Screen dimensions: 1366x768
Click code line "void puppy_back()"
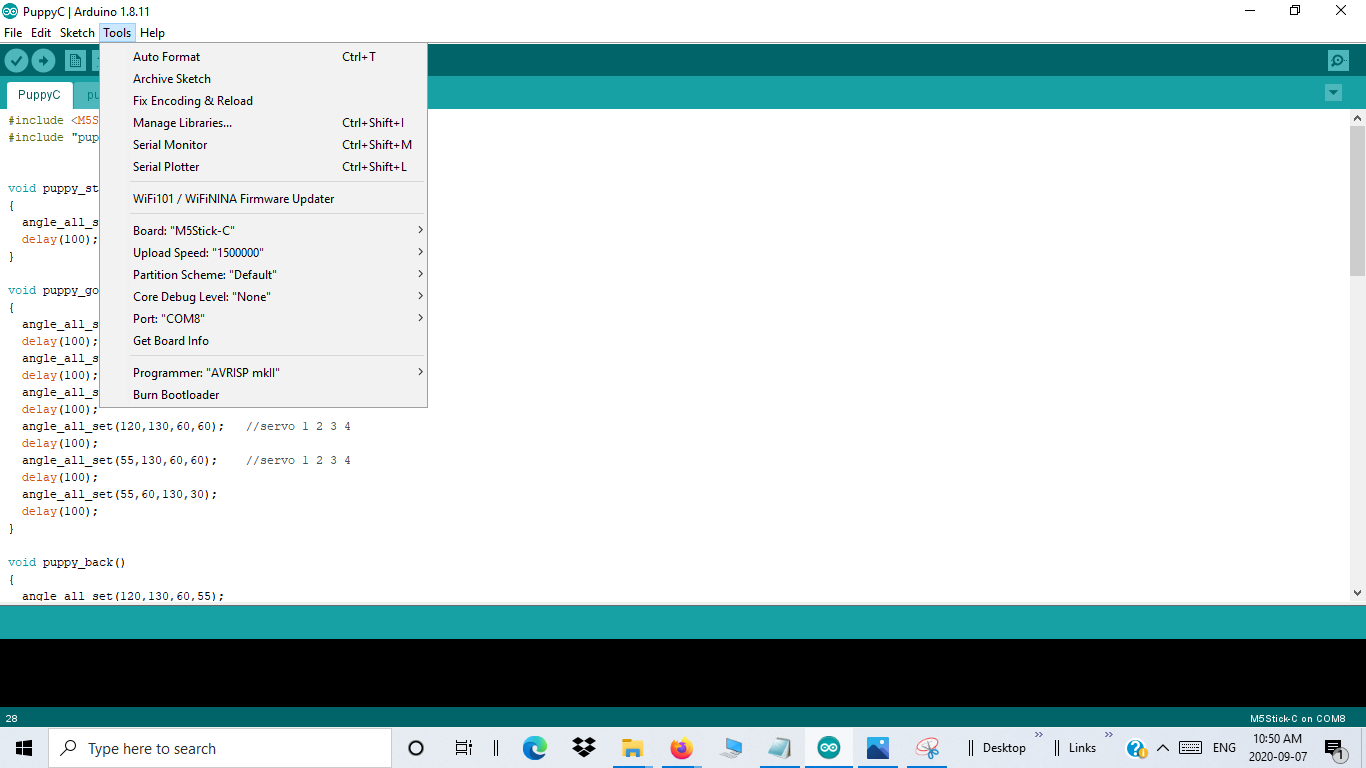pyautogui.click(x=67, y=562)
